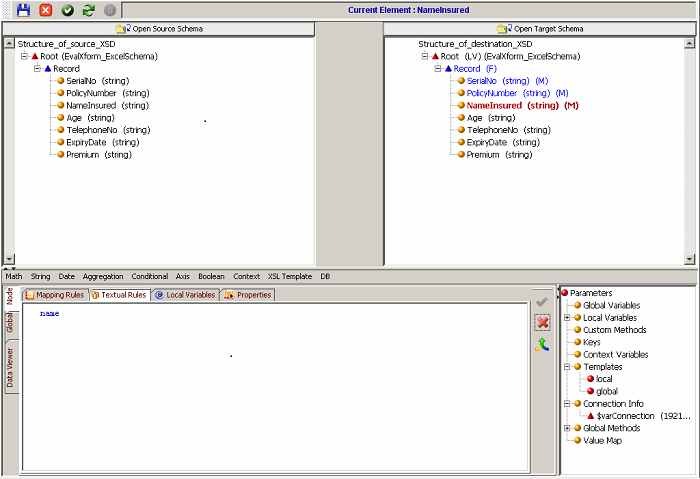Expand the Local Variables parameters node
The image size is (700, 479).
point(567,317)
